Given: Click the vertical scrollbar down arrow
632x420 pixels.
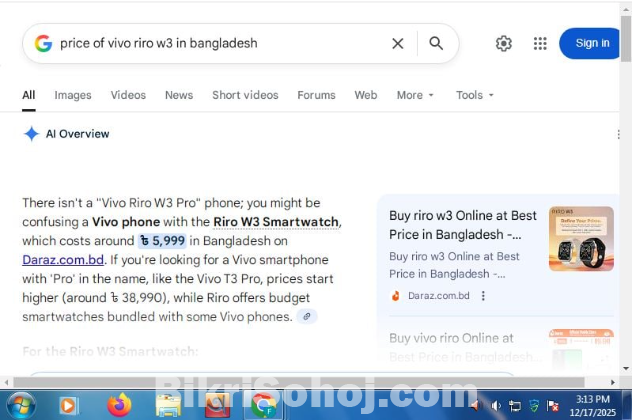Looking at the screenshot, I should point(624,366).
